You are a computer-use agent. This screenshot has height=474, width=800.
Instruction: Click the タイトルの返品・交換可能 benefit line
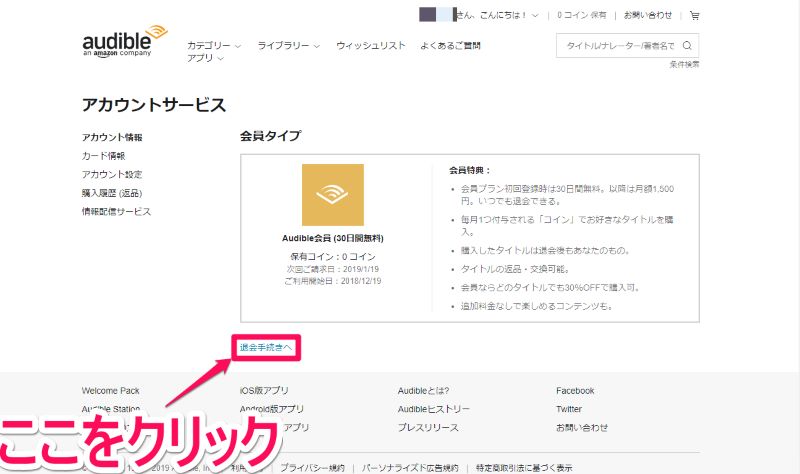click(x=515, y=269)
